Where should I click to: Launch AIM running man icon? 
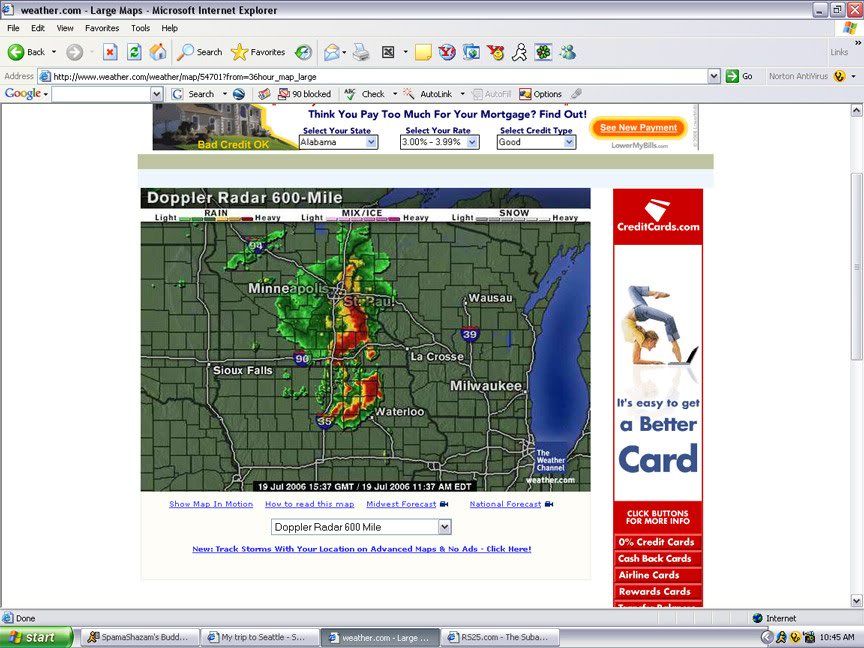tap(519, 52)
